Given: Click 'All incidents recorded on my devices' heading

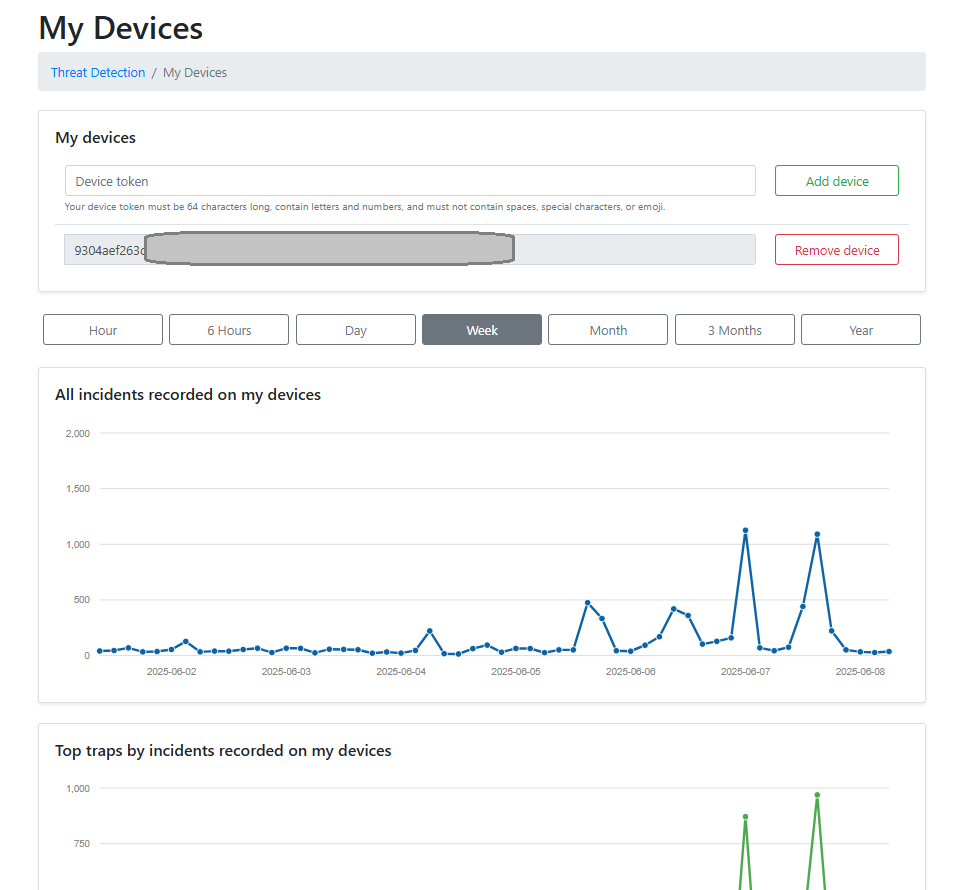Looking at the screenshot, I should (188, 395).
